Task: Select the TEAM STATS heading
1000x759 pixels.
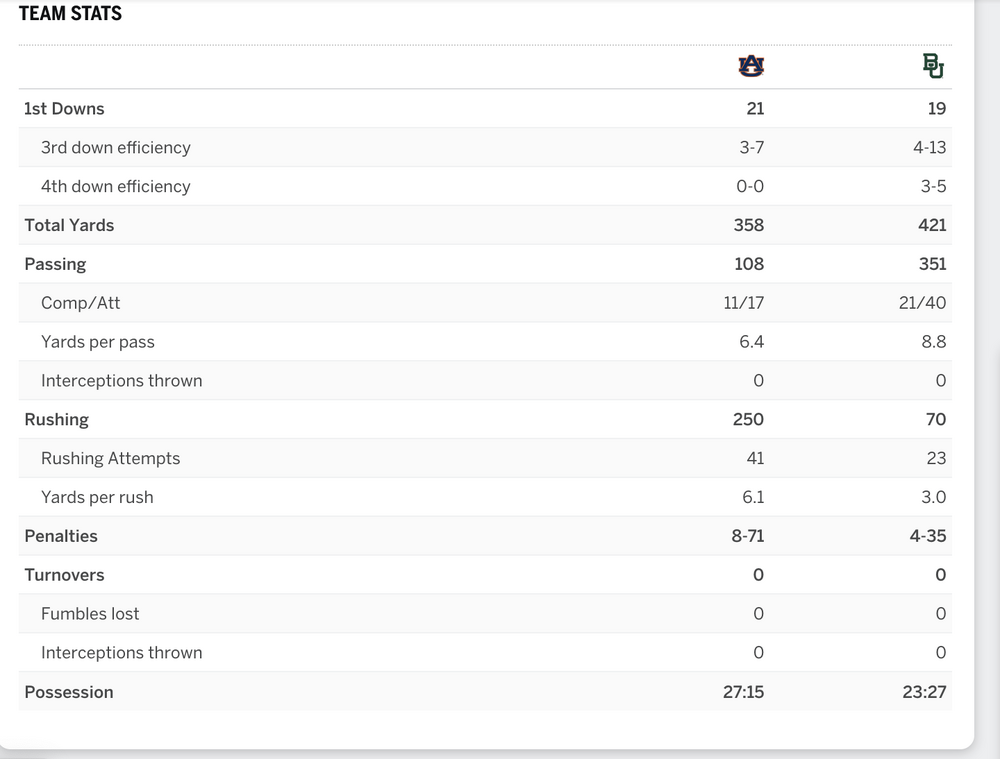Action: (x=70, y=13)
